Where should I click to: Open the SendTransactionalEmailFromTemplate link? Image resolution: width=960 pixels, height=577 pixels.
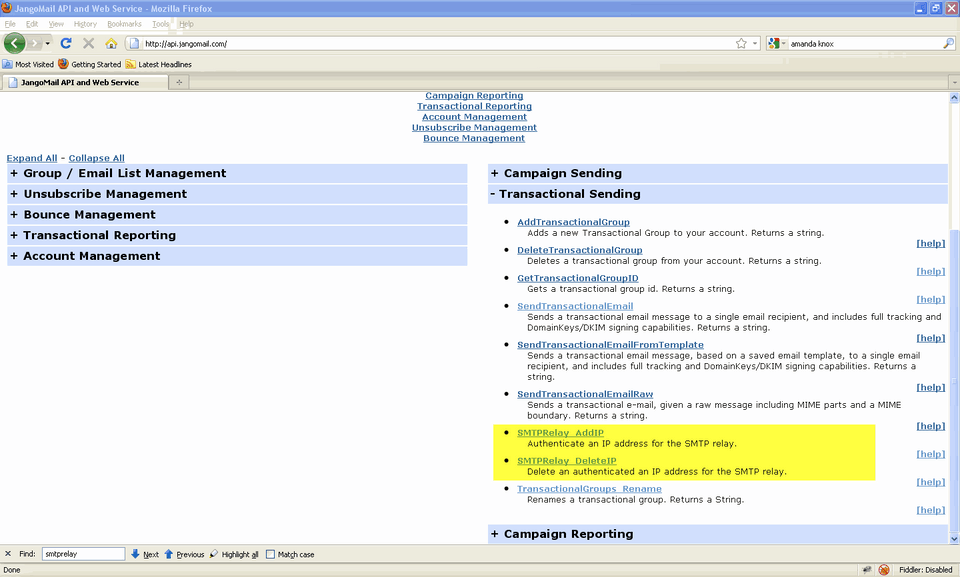coord(610,345)
